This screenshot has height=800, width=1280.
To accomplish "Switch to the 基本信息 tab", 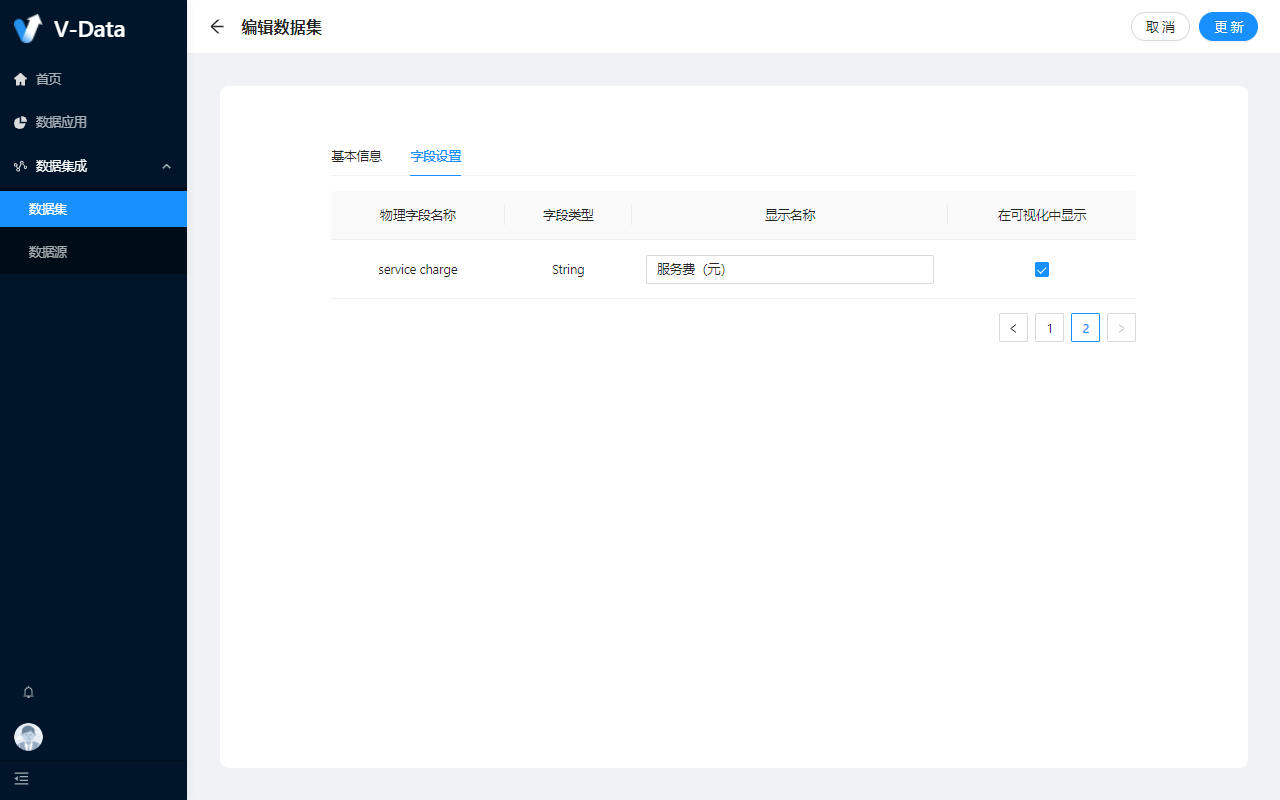I will click(x=356, y=156).
